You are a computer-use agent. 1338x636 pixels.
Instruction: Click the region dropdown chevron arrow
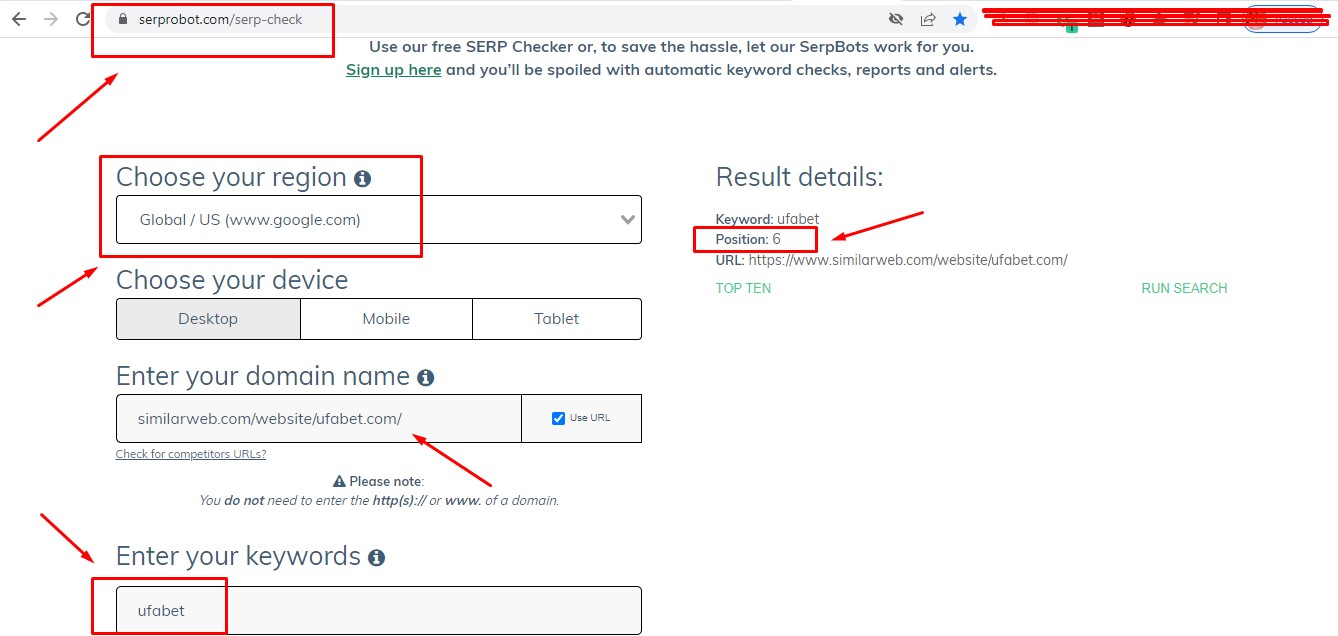click(628, 220)
